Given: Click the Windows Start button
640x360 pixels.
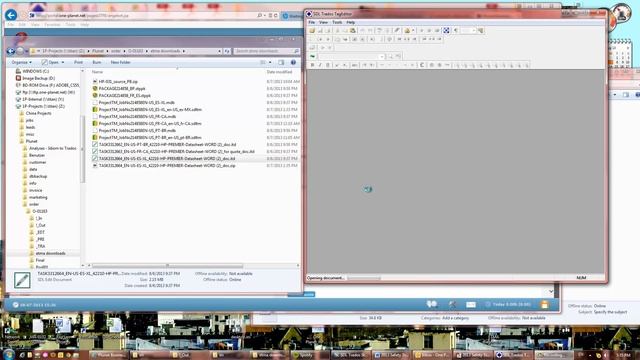Looking at the screenshot, I should [8, 355].
